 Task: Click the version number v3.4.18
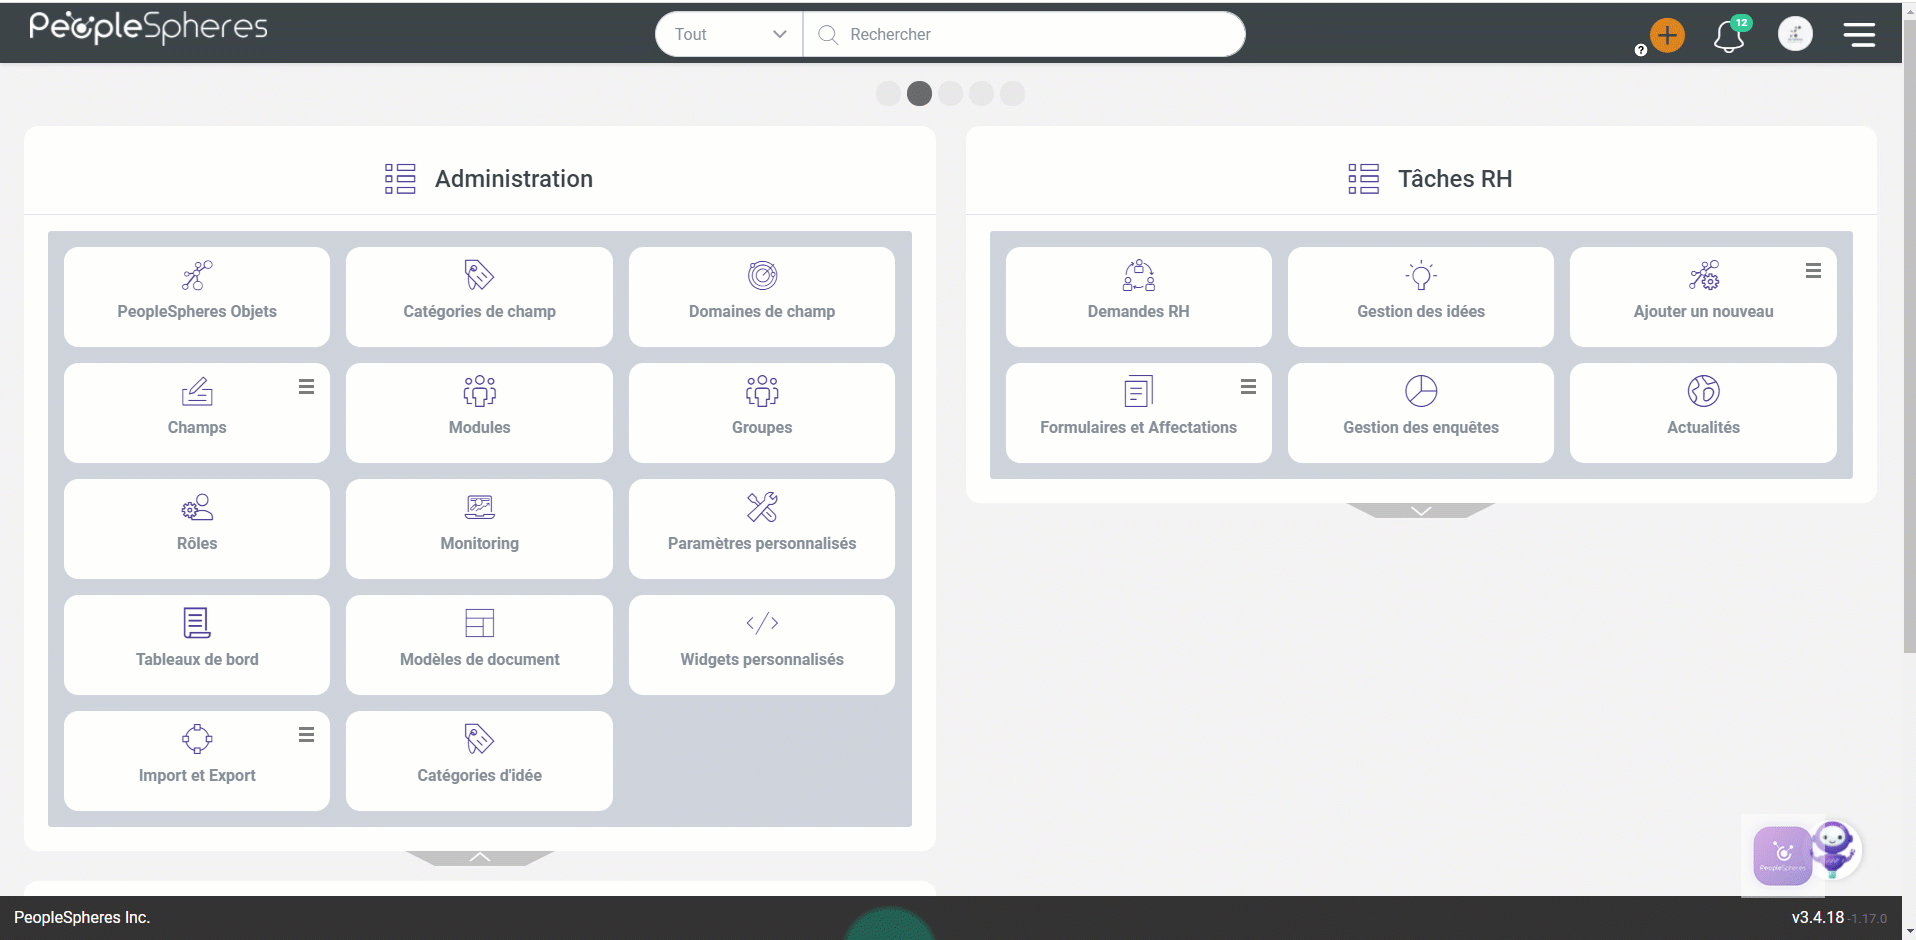coord(1817,917)
